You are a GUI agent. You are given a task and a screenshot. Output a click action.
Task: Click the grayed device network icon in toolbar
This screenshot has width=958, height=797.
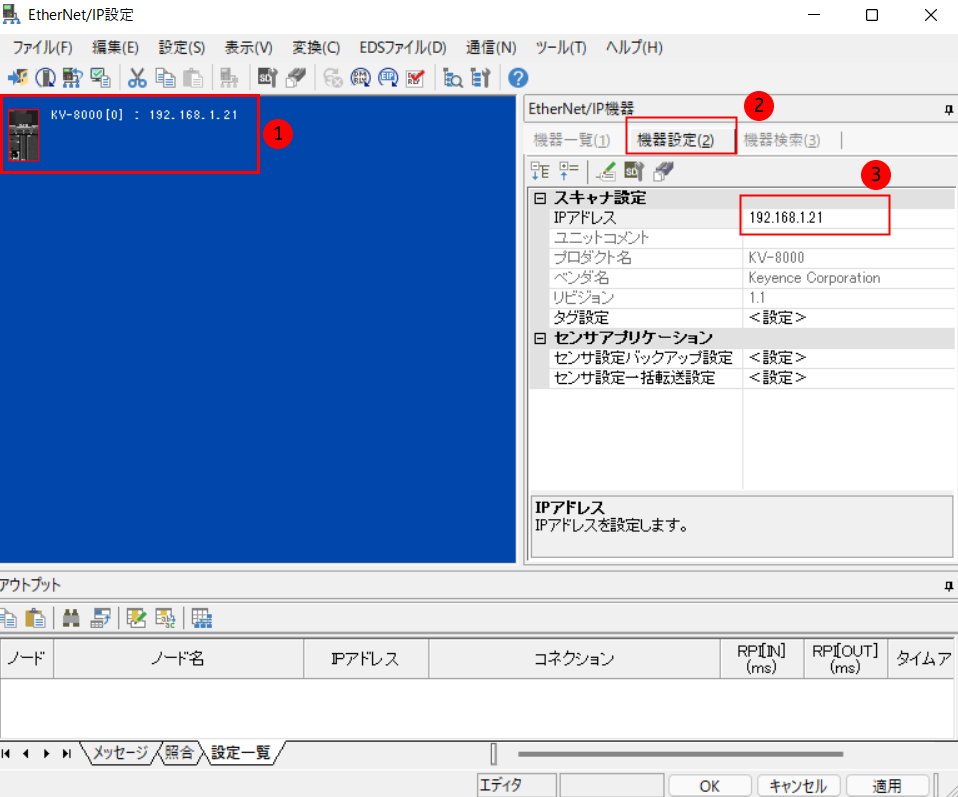[x=229, y=78]
